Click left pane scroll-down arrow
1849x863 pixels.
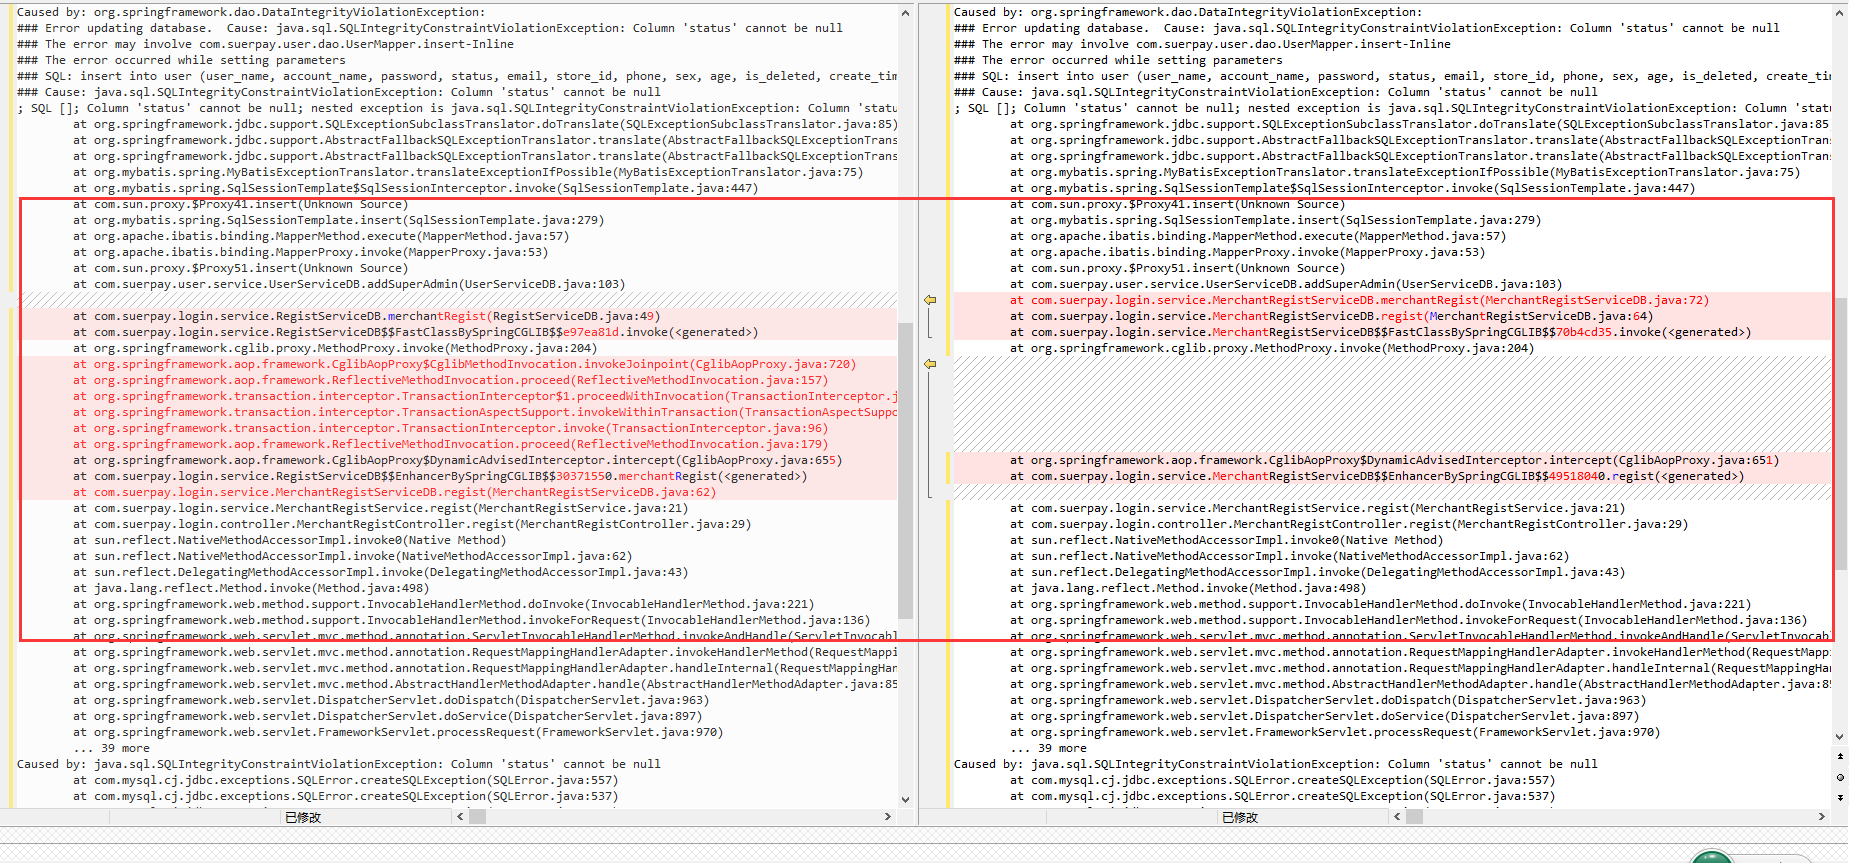pyautogui.click(x=905, y=799)
